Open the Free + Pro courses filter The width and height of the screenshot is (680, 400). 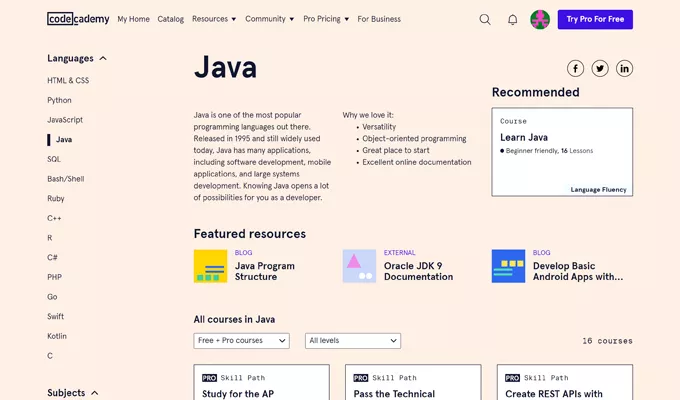click(x=242, y=341)
